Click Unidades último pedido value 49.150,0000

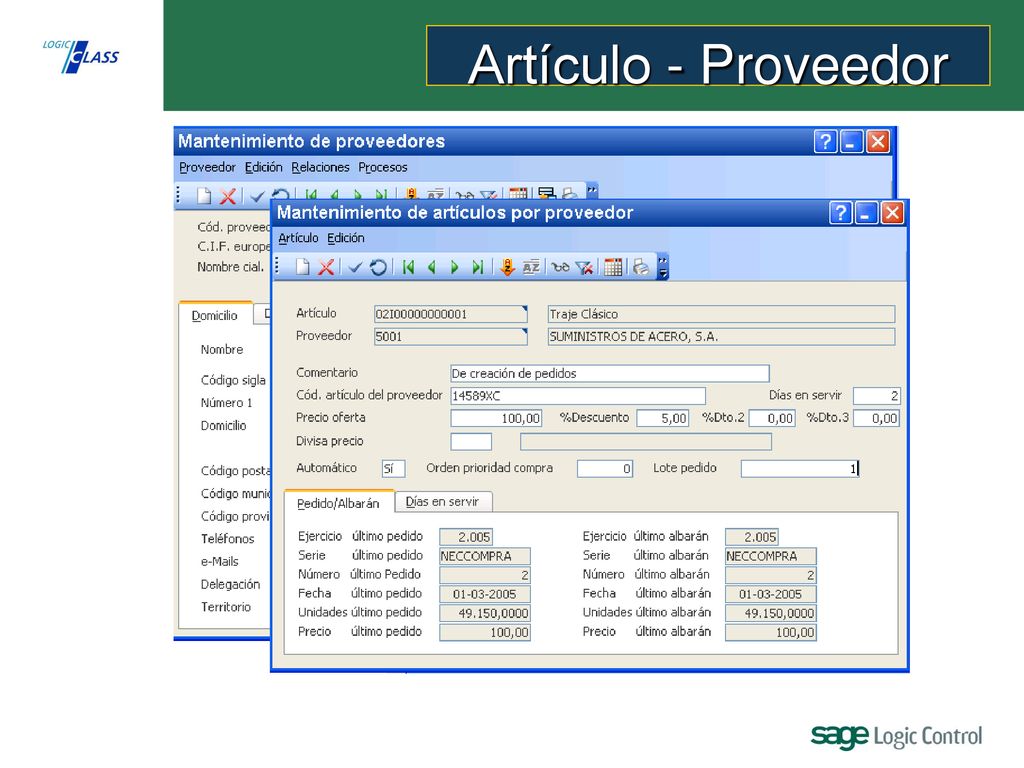pyautogui.click(x=485, y=613)
